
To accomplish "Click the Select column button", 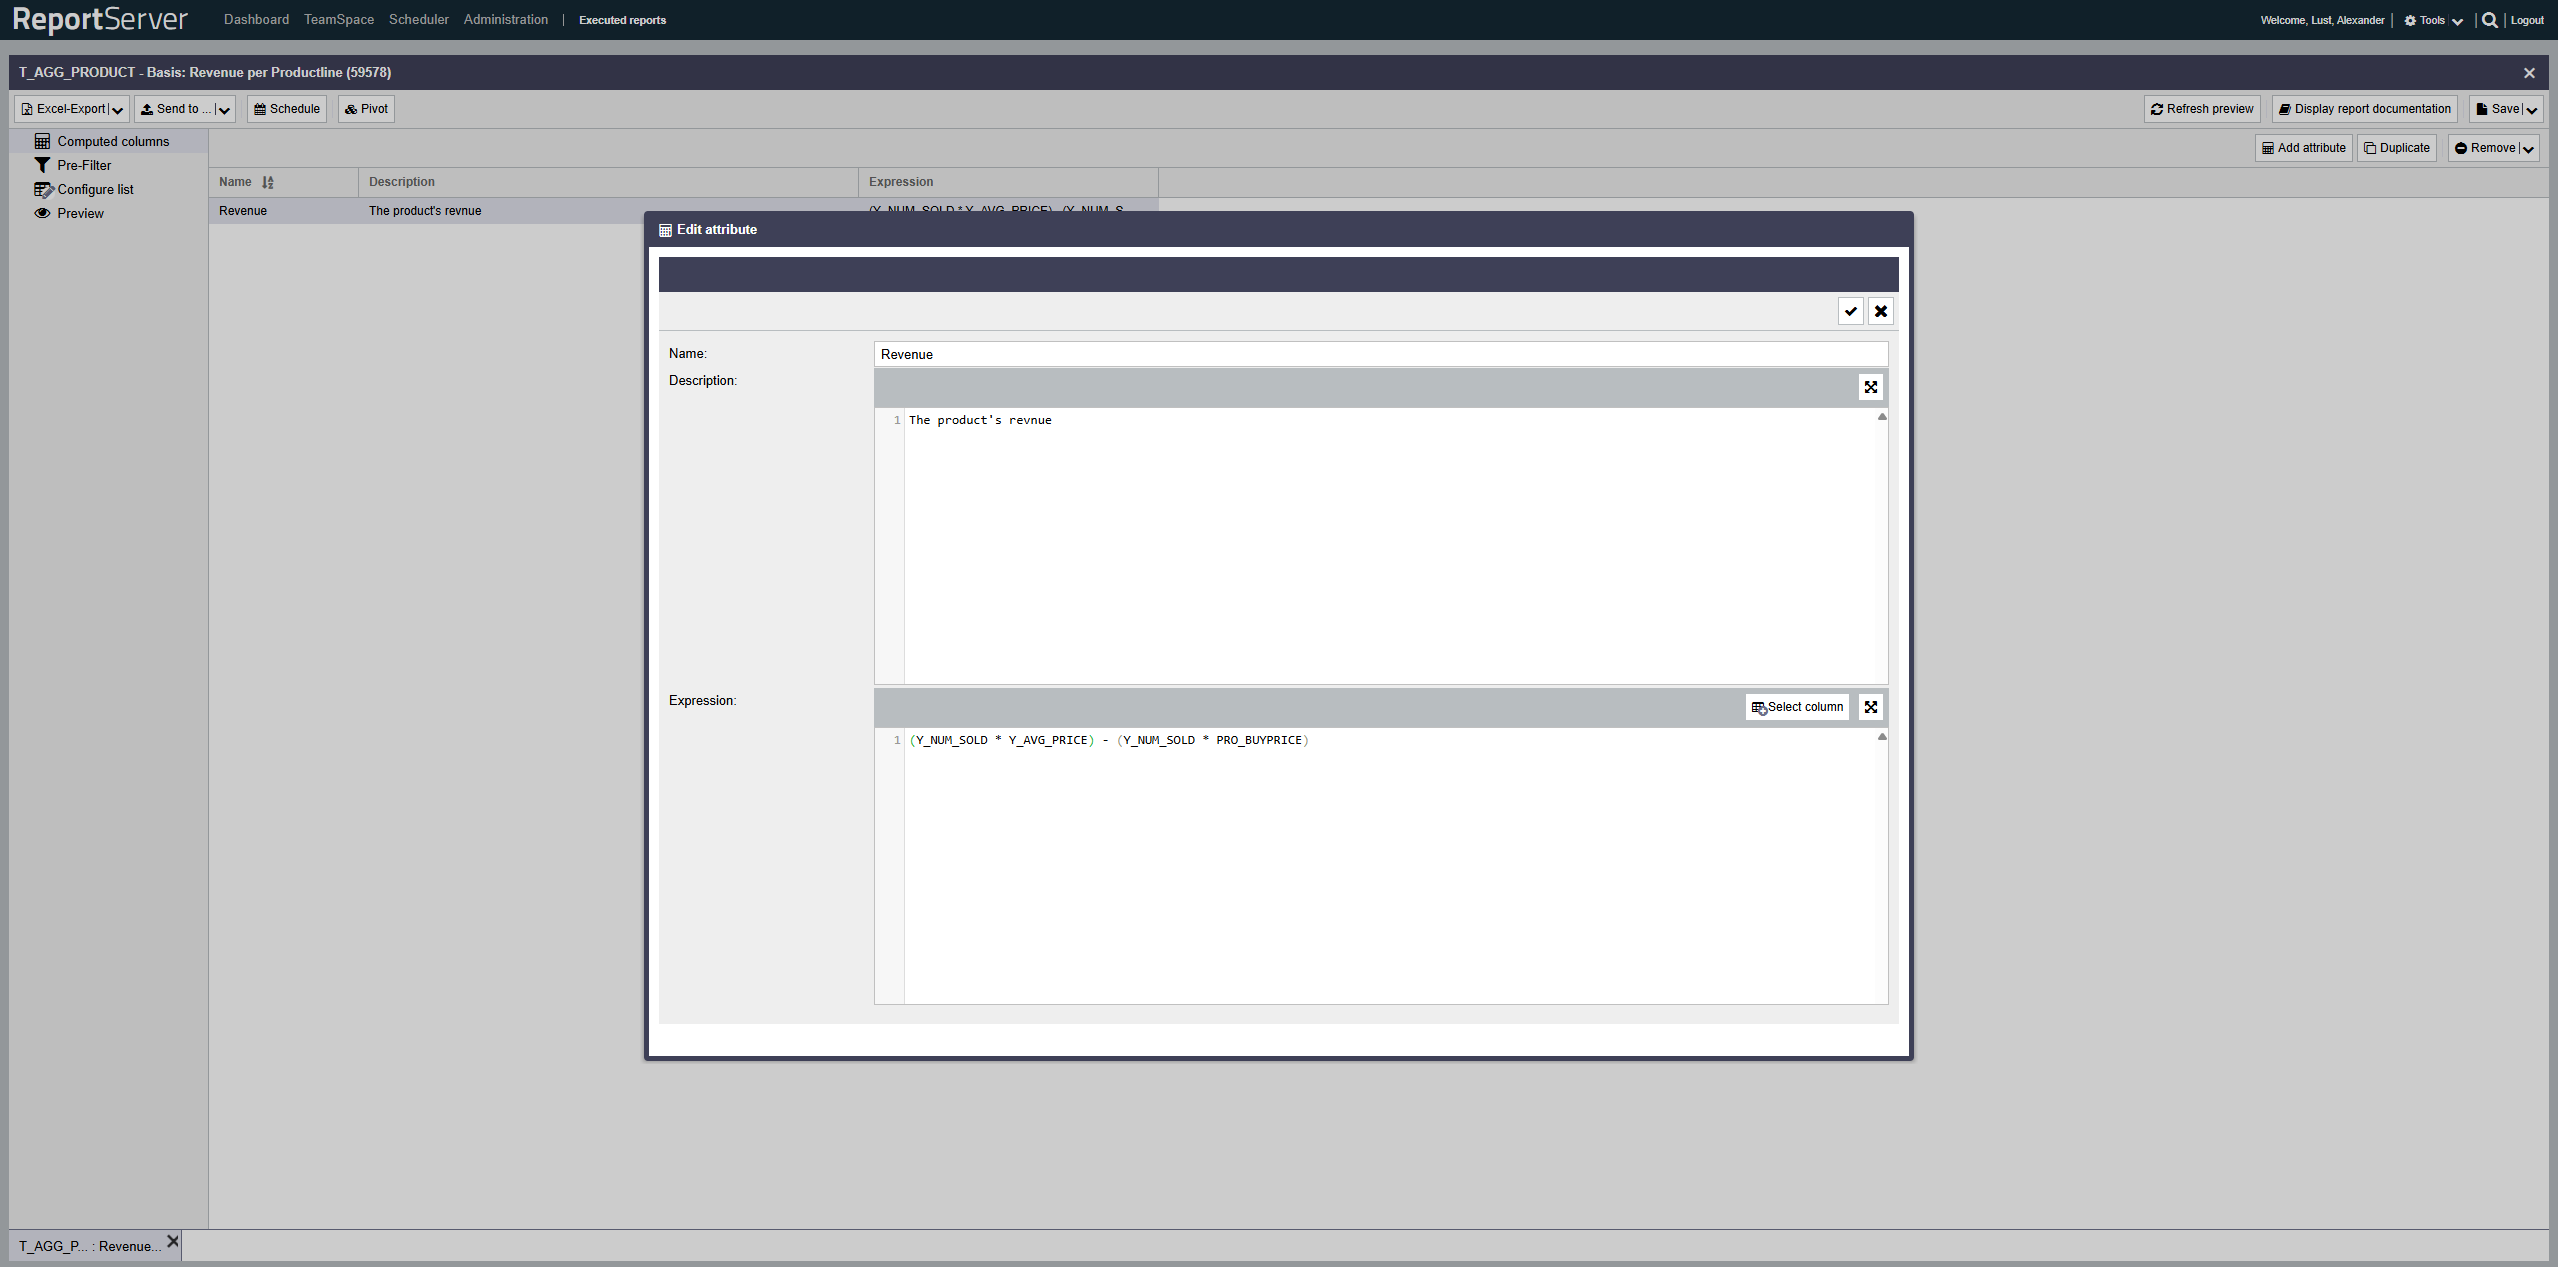I will 1797,707.
